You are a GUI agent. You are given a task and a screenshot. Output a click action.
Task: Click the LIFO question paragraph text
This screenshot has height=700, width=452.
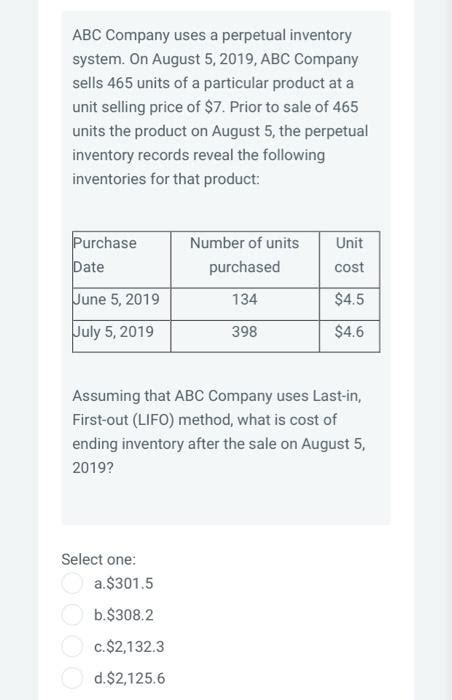[219, 432]
